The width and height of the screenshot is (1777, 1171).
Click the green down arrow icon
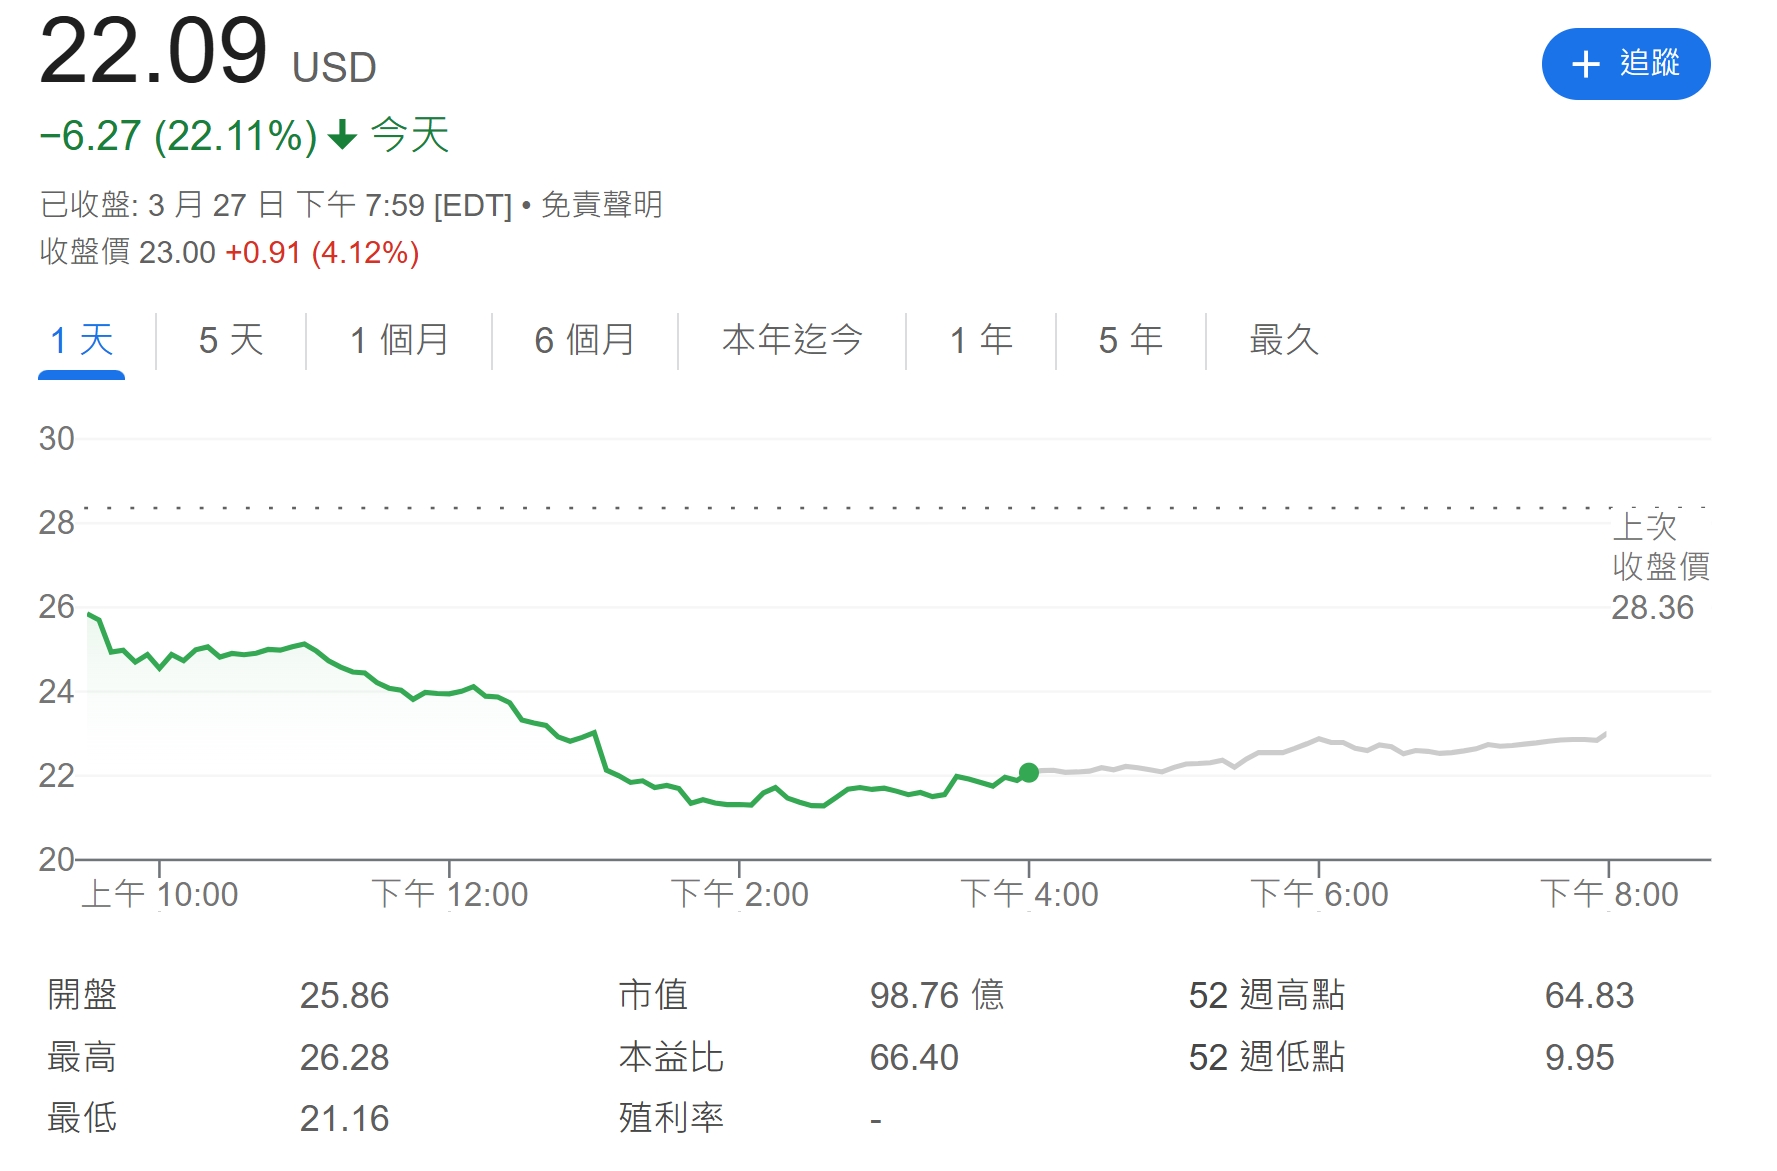[x=343, y=135]
